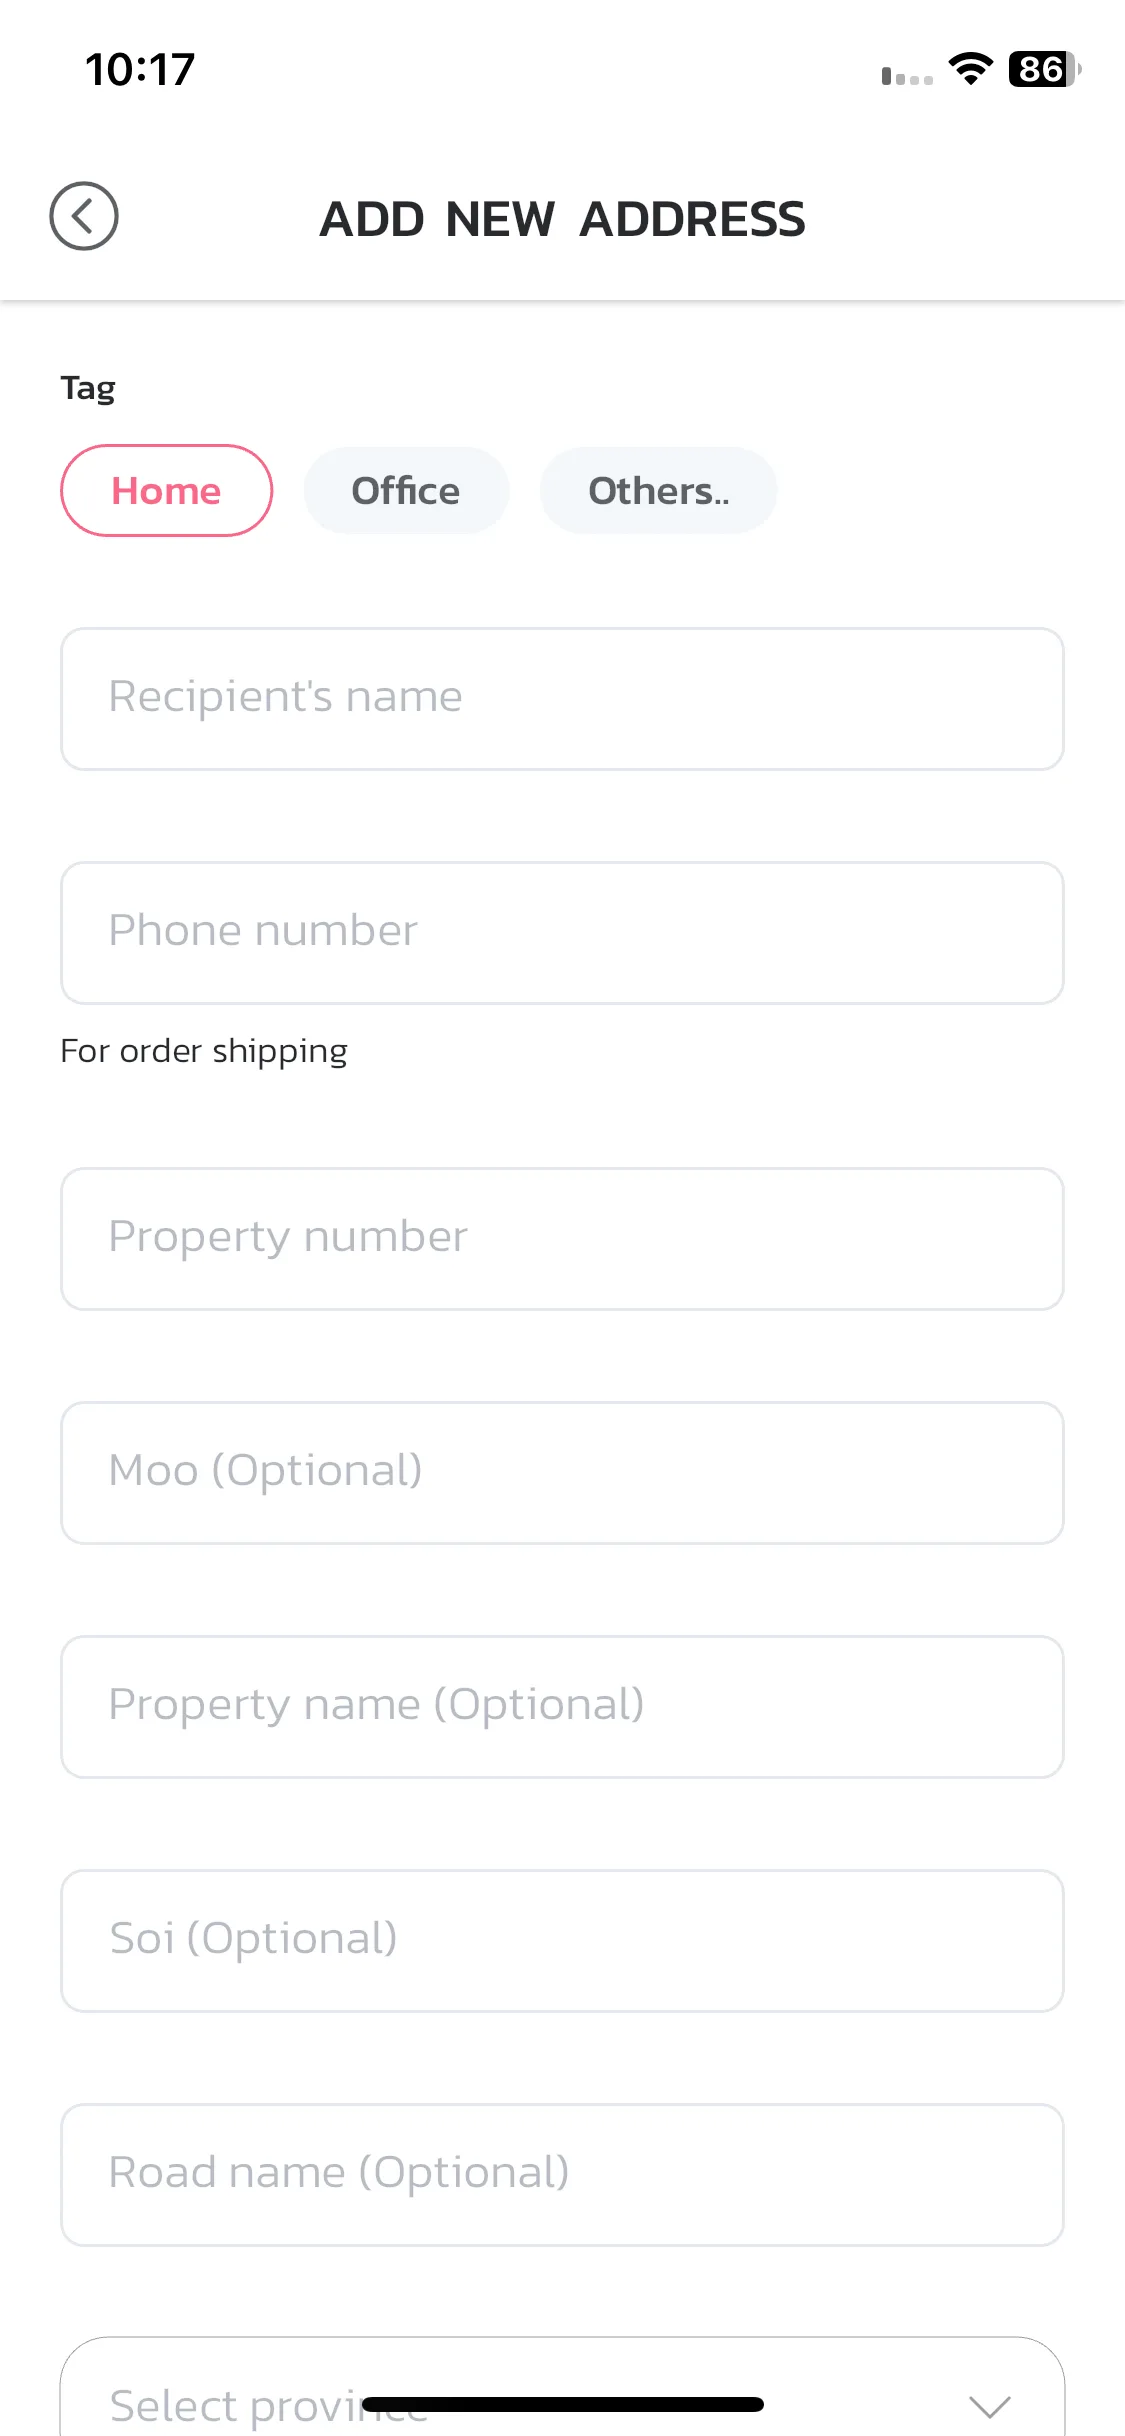Focus the Recipient's name field
The width and height of the screenshot is (1125, 2436).
click(x=562, y=699)
